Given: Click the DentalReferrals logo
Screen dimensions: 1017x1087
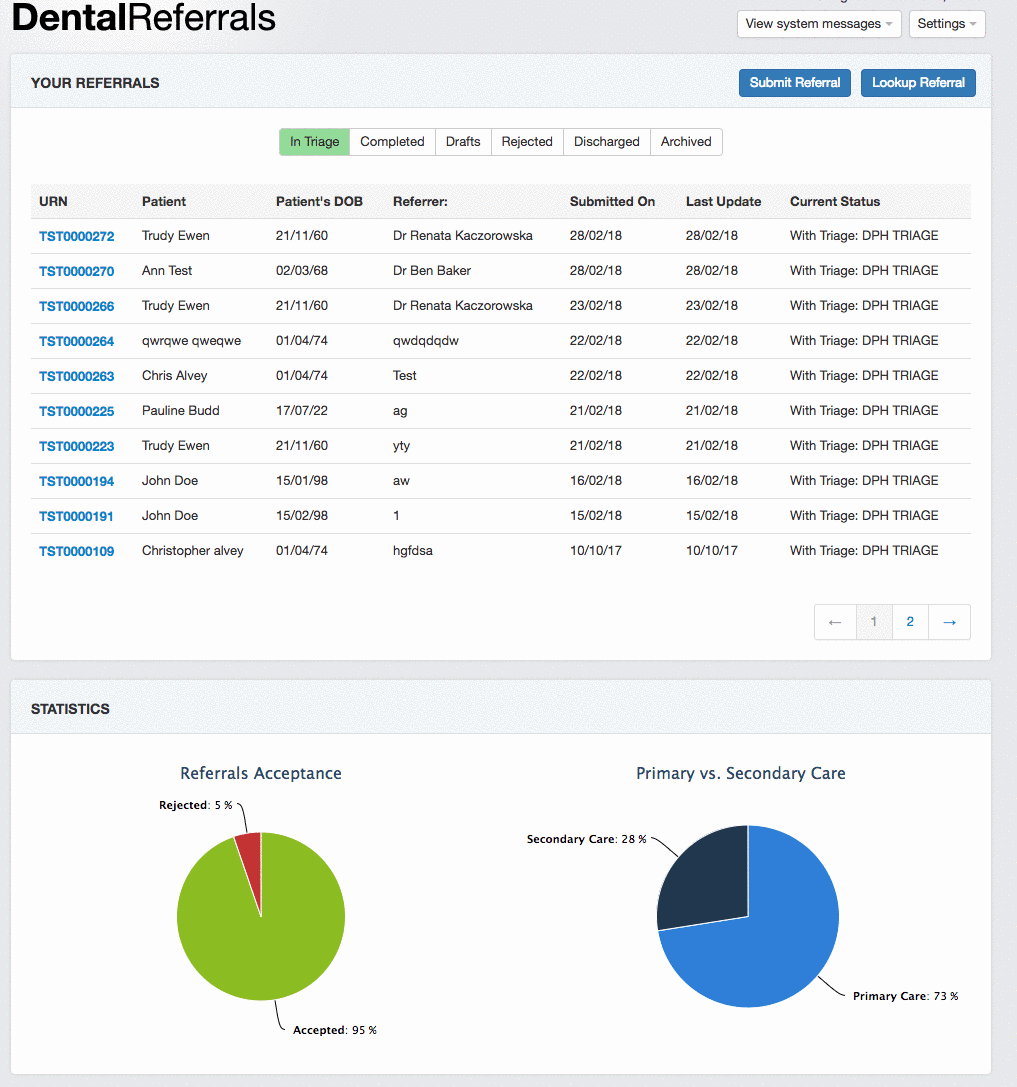Looking at the screenshot, I should click(144, 17).
